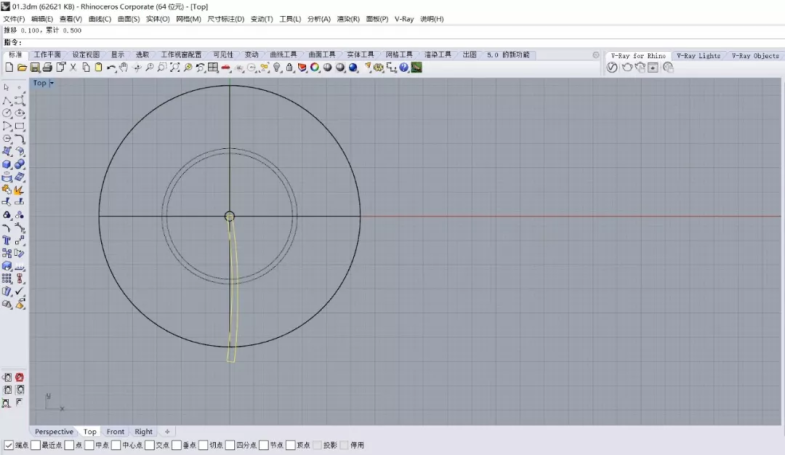Viewport: 785px width, 455px height.
Task: Open the 文件(F) menu
Action: [14, 19]
